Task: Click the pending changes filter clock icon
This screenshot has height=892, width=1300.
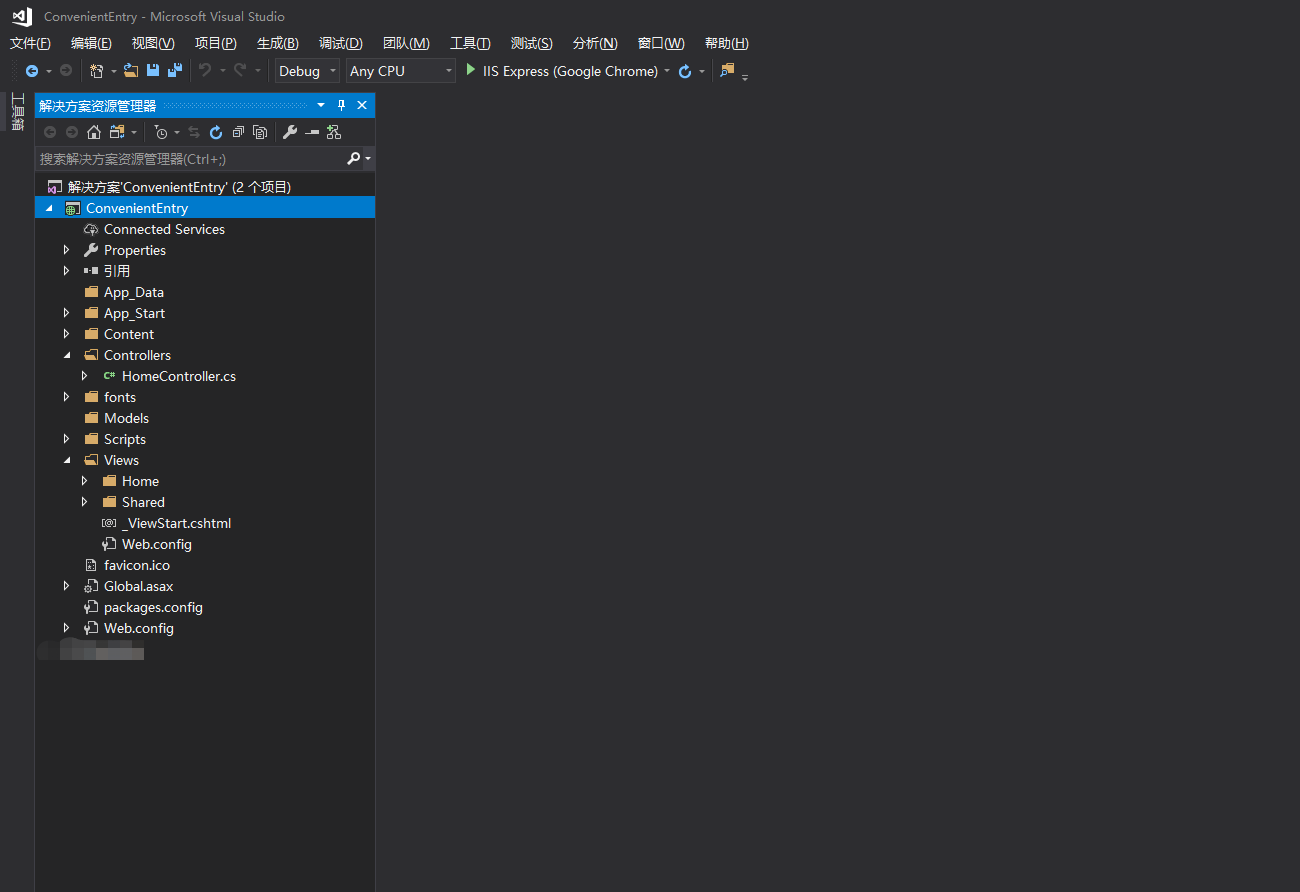Action: point(161,132)
